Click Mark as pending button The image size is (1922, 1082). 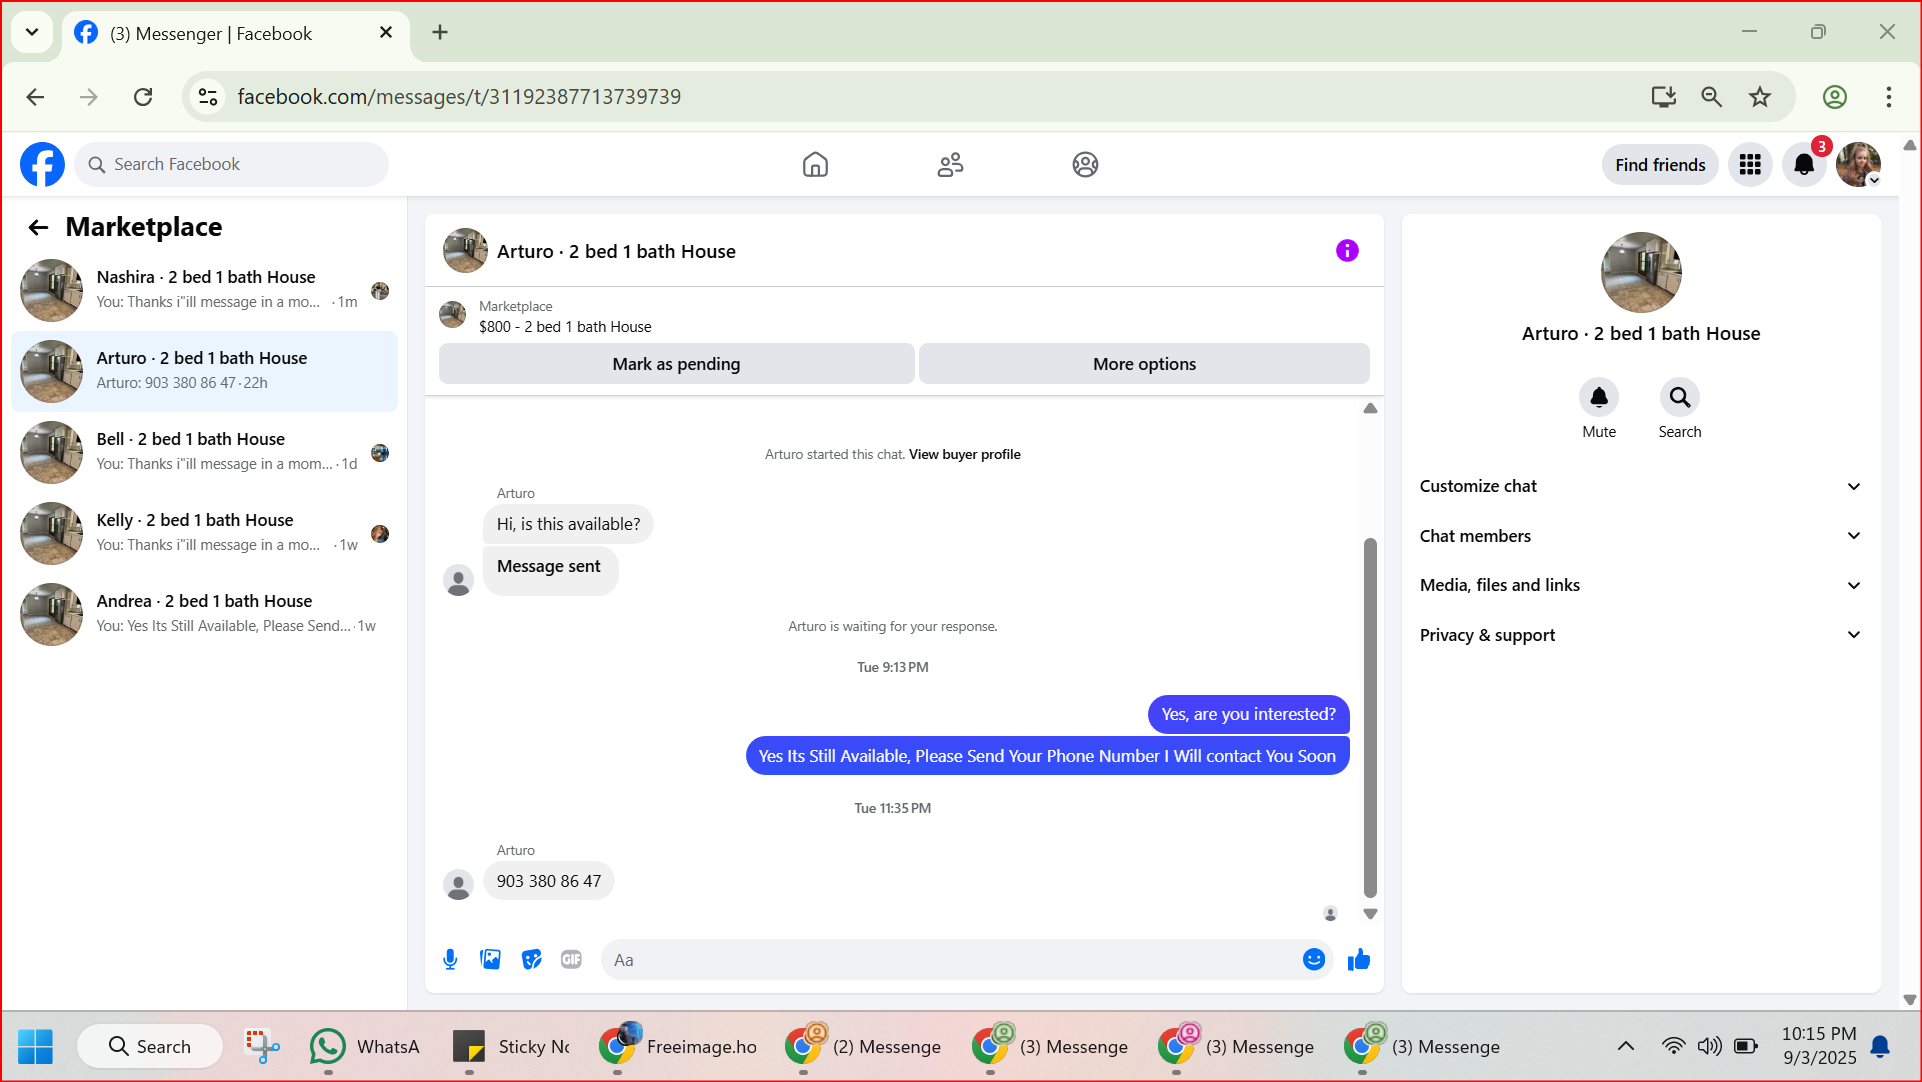pyautogui.click(x=676, y=364)
